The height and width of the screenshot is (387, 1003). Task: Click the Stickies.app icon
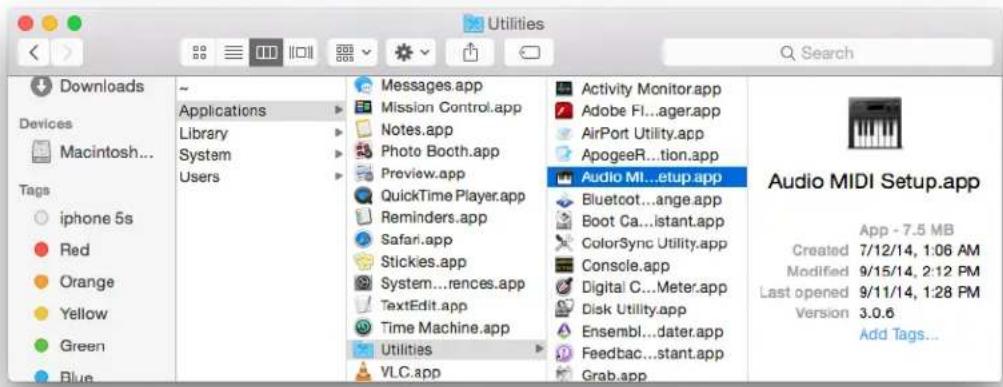coord(363,262)
